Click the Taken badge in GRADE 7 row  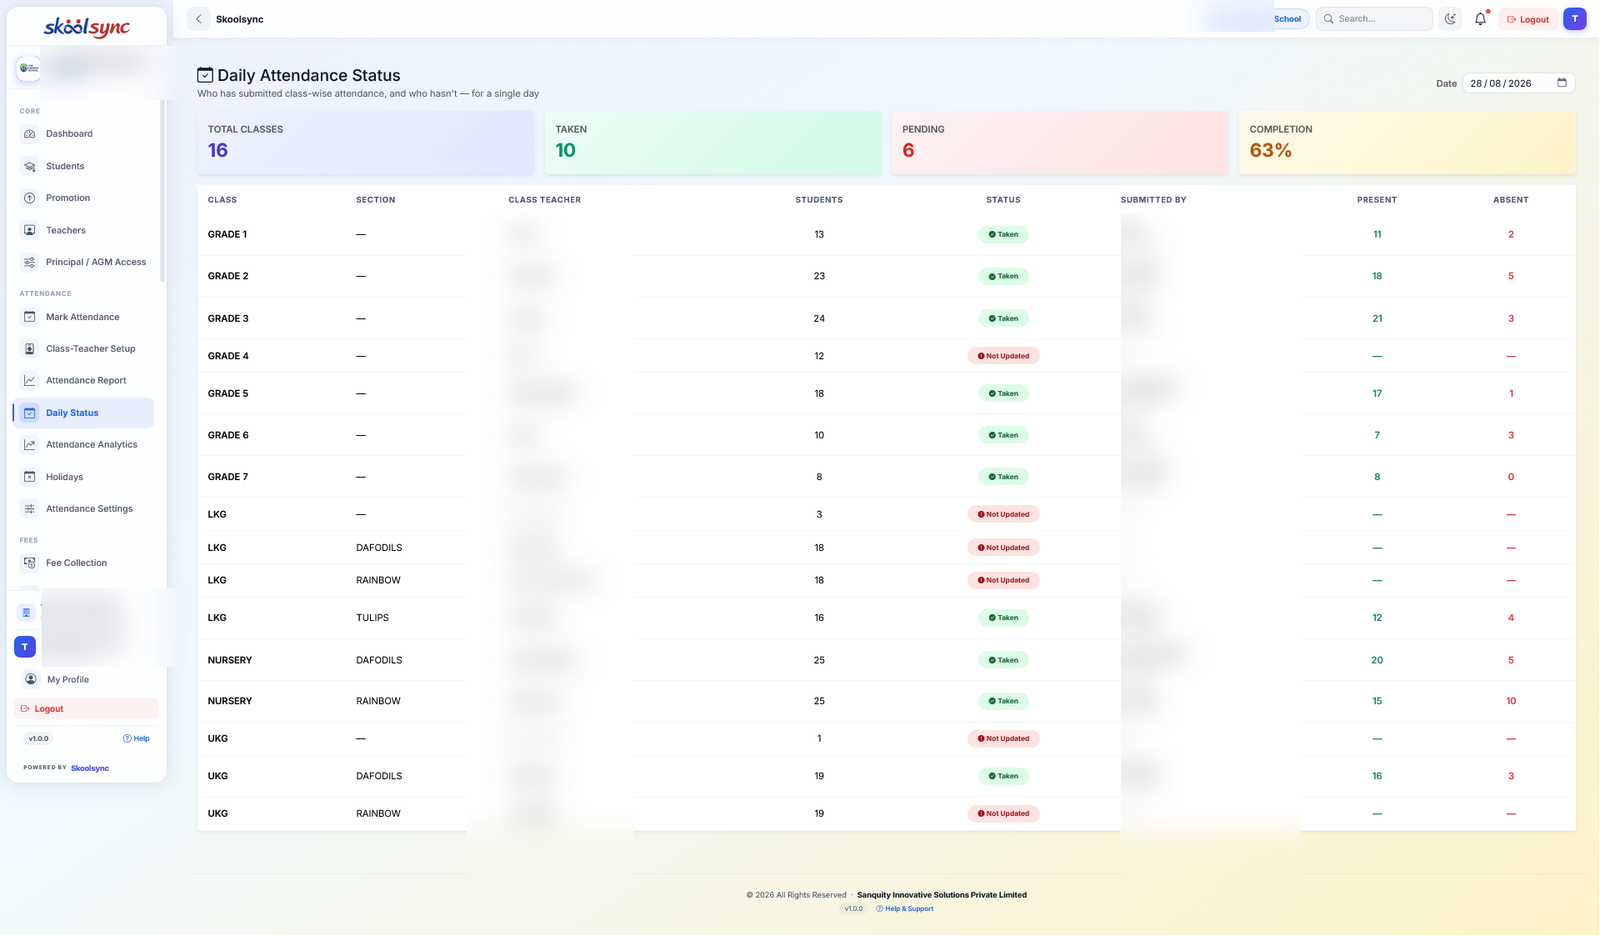[1003, 477]
